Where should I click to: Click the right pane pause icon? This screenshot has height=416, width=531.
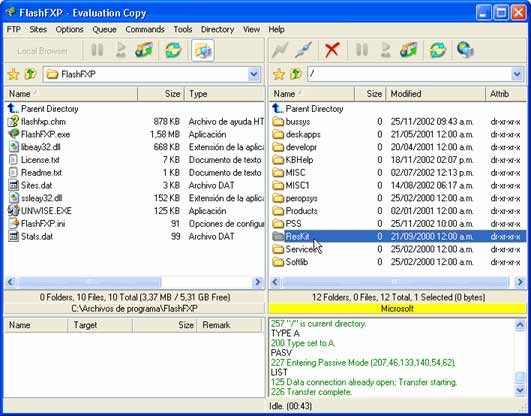click(362, 50)
